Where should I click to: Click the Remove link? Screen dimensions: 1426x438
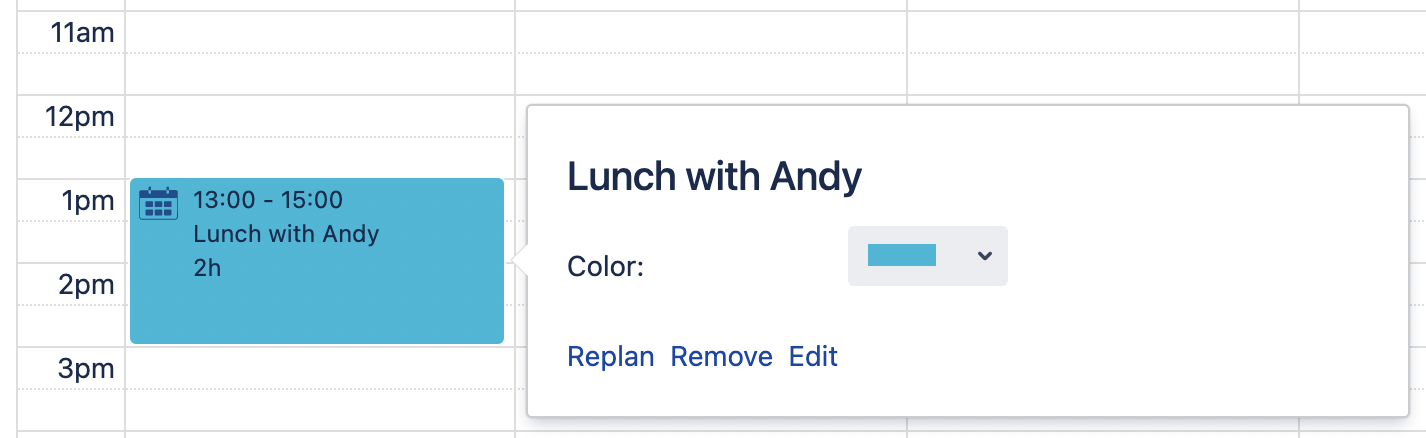click(721, 356)
